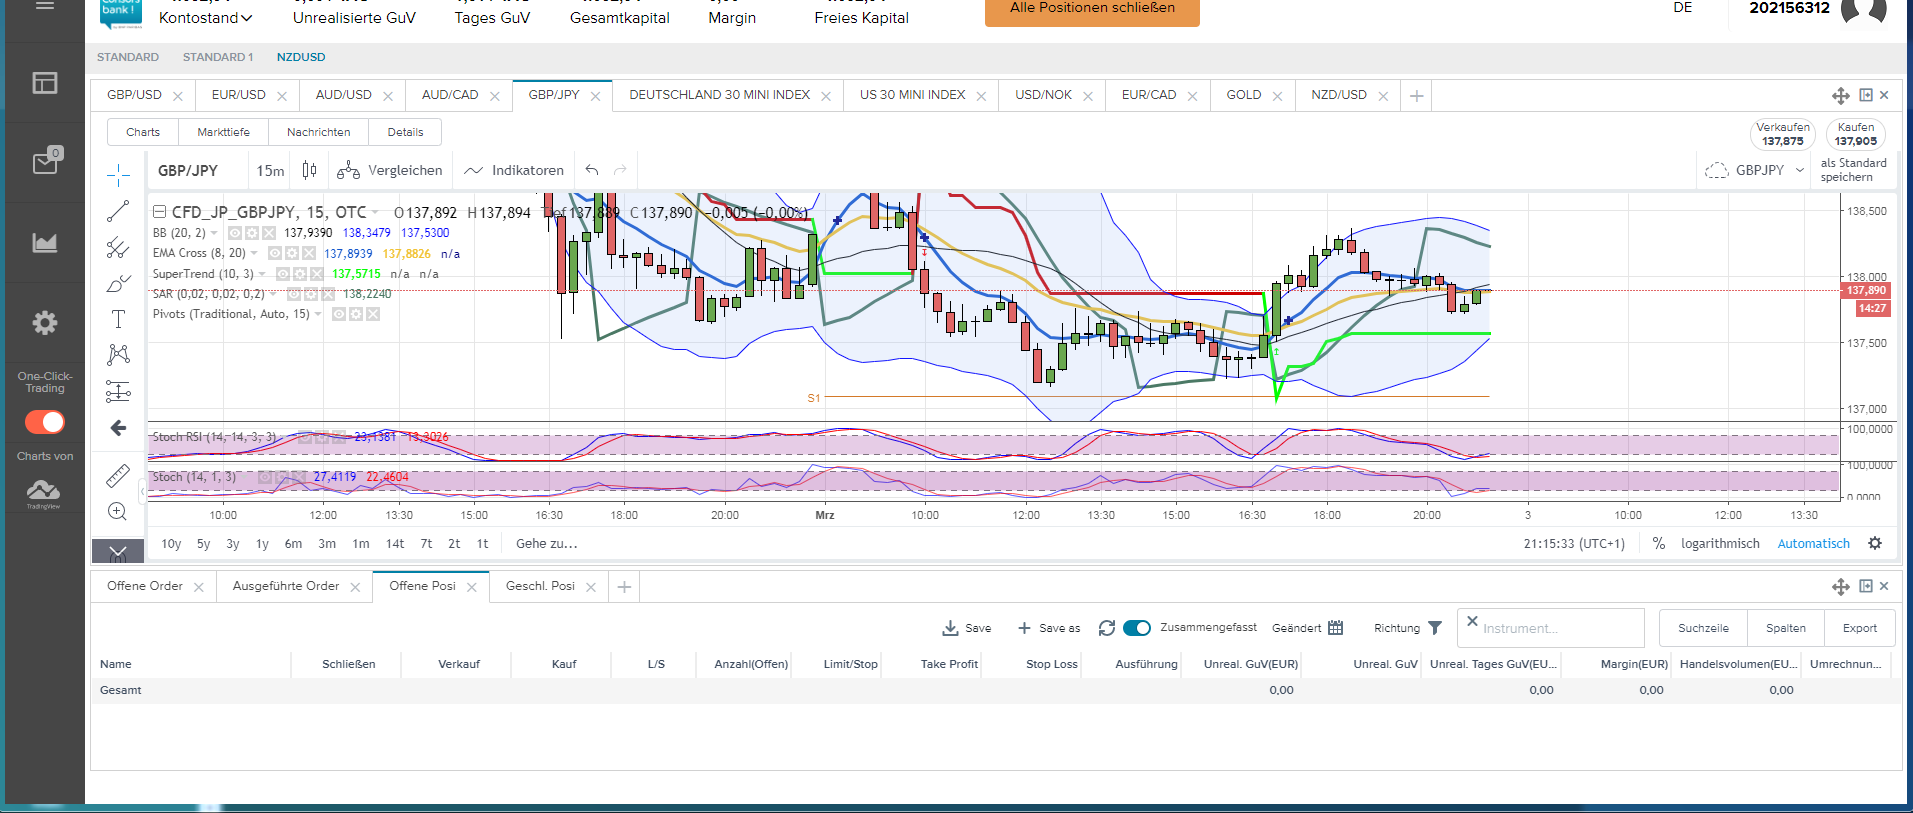Open the Pivots indicator dropdown arrow
Image resolution: width=1913 pixels, height=813 pixels.
tap(318, 314)
